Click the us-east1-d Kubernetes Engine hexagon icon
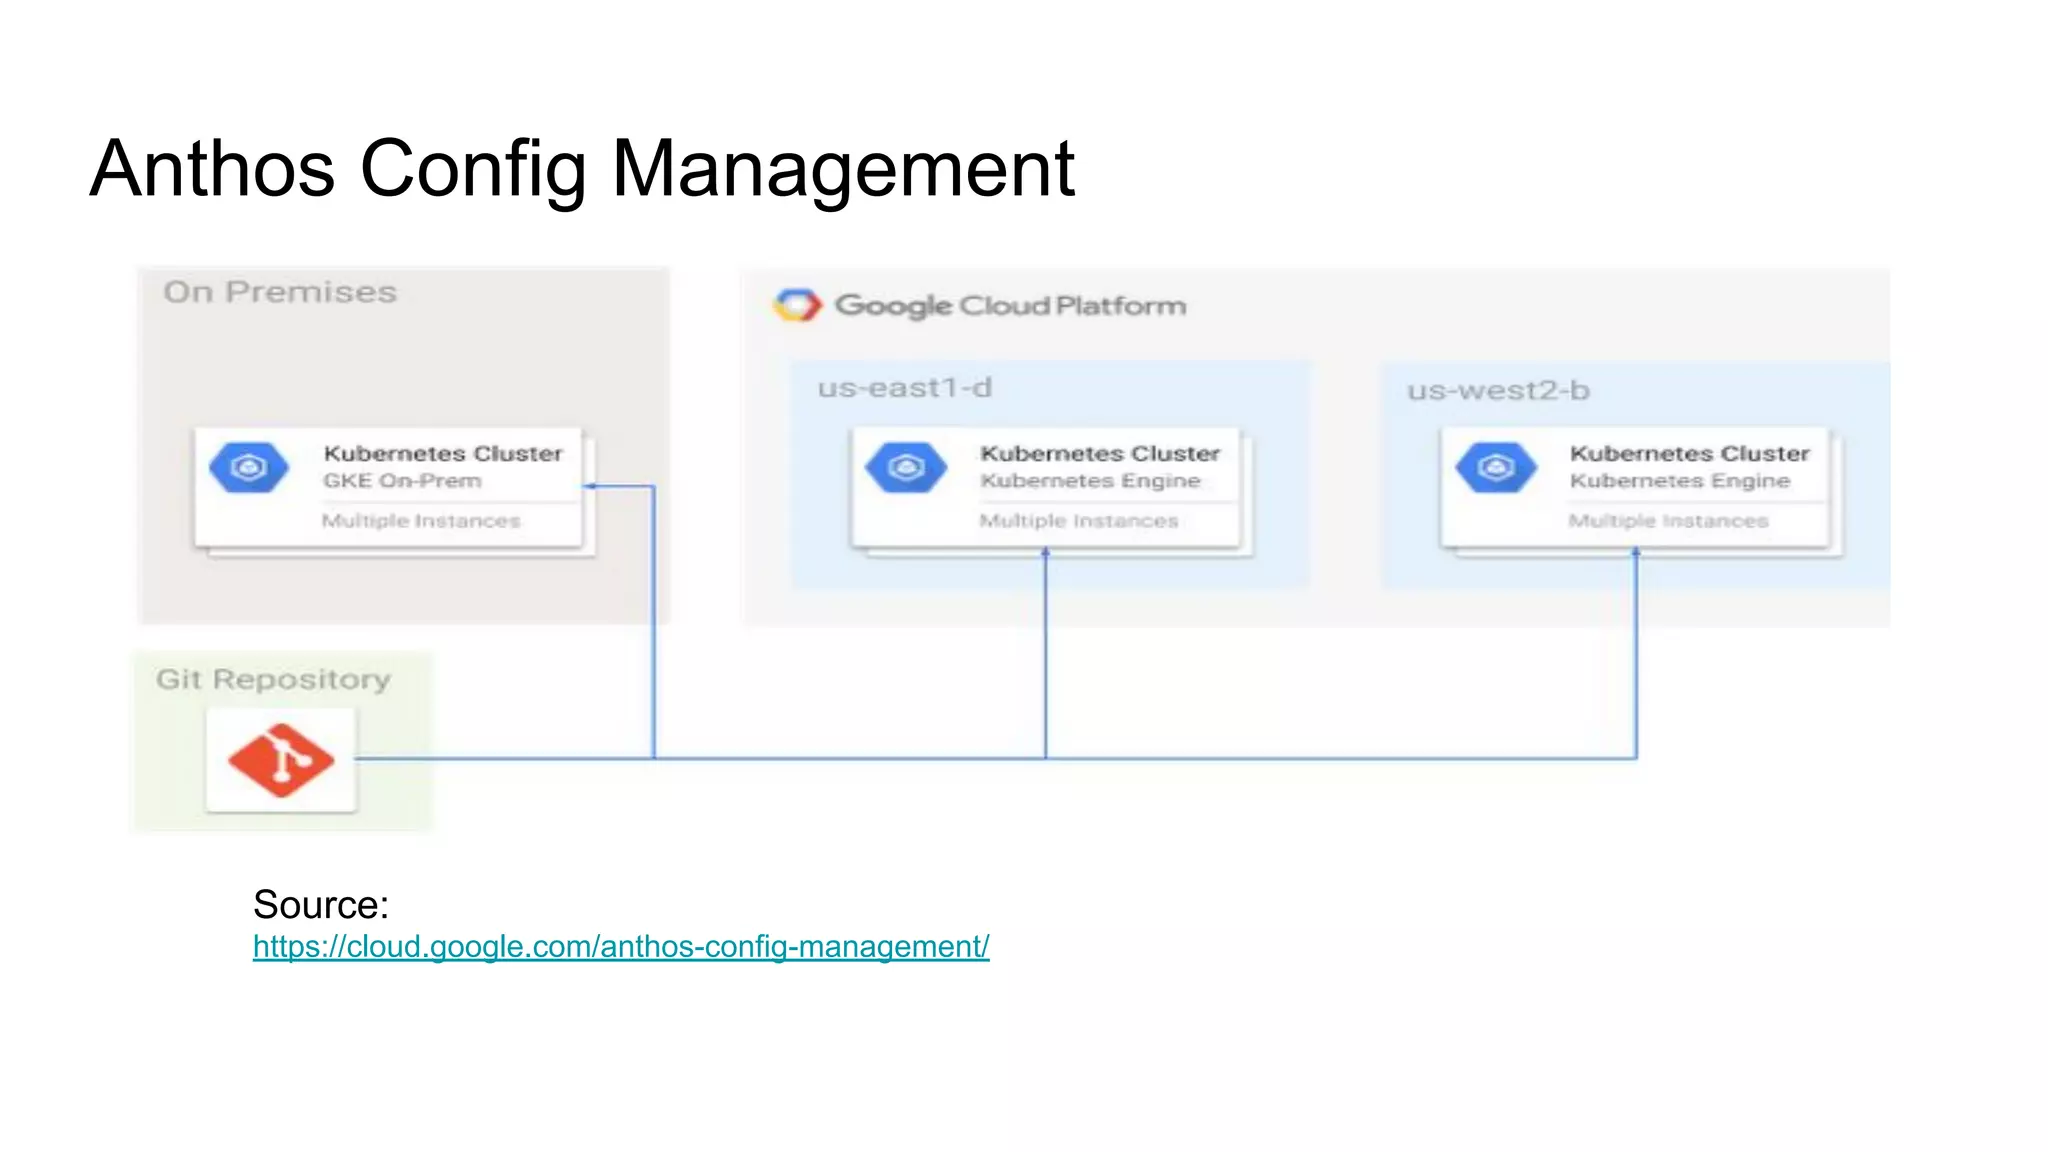2048x1152 pixels. point(906,468)
